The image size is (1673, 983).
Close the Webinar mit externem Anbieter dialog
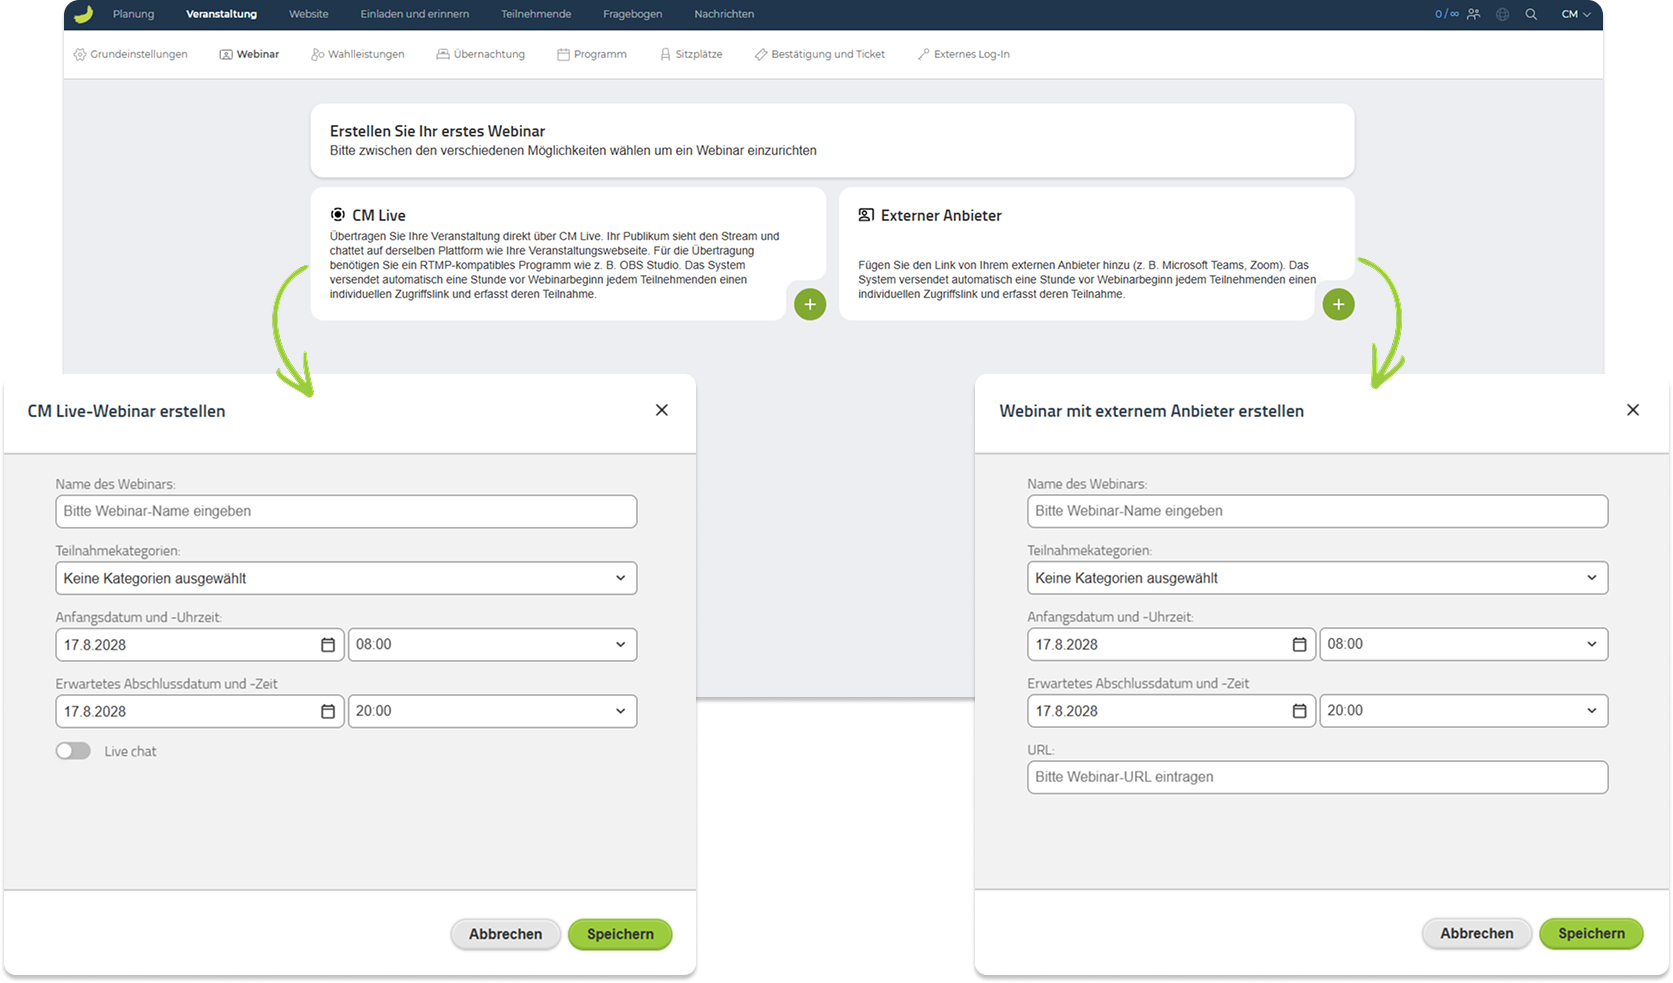[x=1633, y=410]
